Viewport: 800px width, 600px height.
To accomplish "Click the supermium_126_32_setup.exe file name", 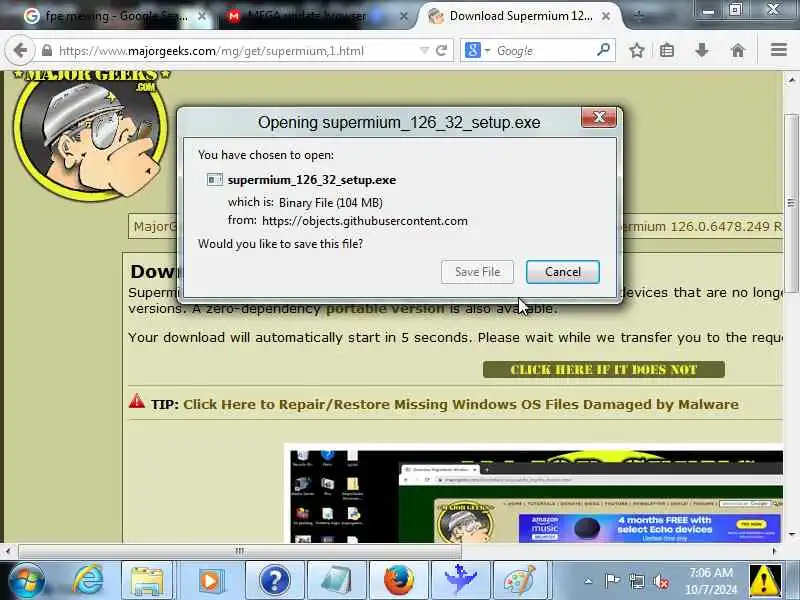I will click(x=312, y=180).
